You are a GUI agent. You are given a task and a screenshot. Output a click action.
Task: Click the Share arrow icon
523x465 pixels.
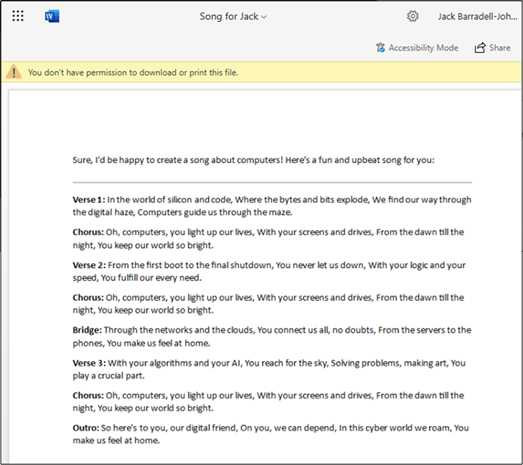tap(480, 48)
